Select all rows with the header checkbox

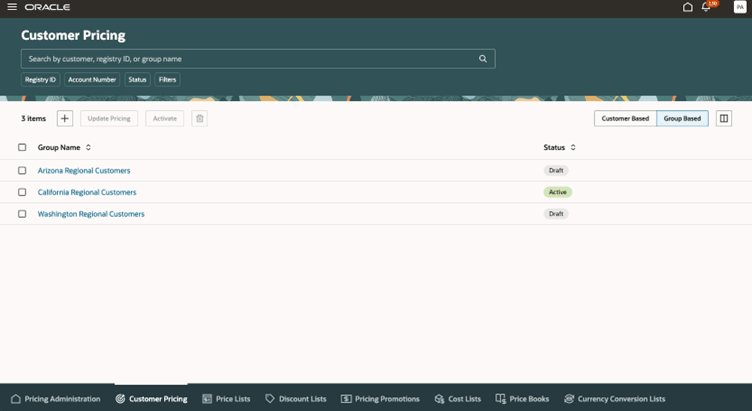[22, 147]
